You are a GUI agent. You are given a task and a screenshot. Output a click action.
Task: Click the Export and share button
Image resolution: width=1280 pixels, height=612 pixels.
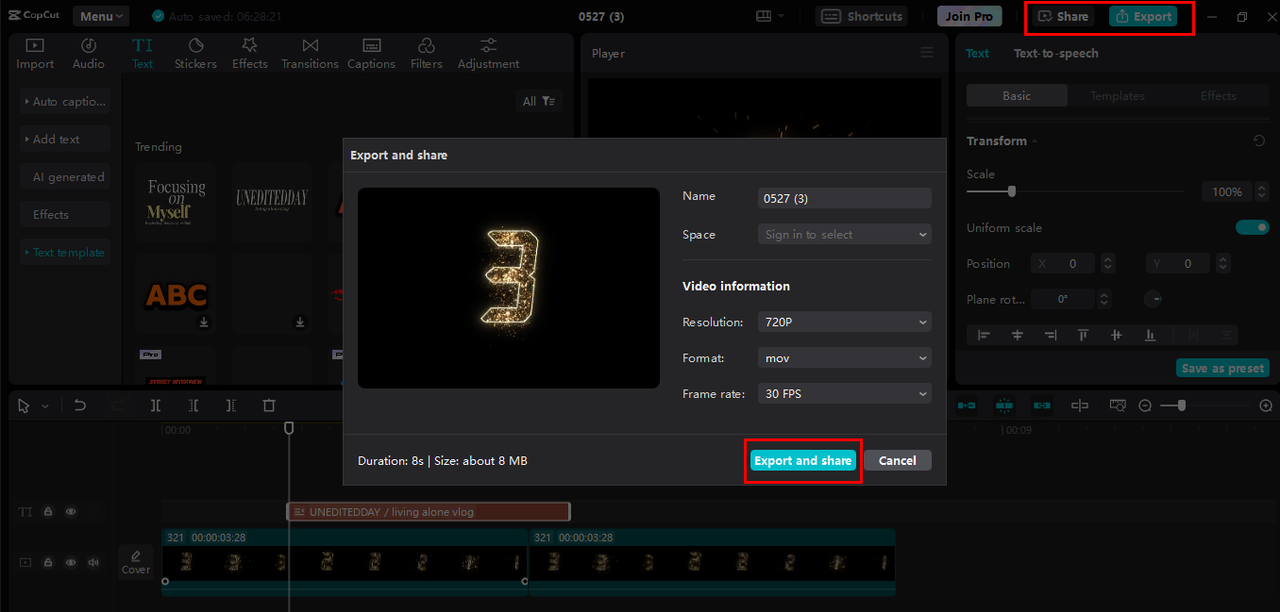pyautogui.click(x=803, y=460)
